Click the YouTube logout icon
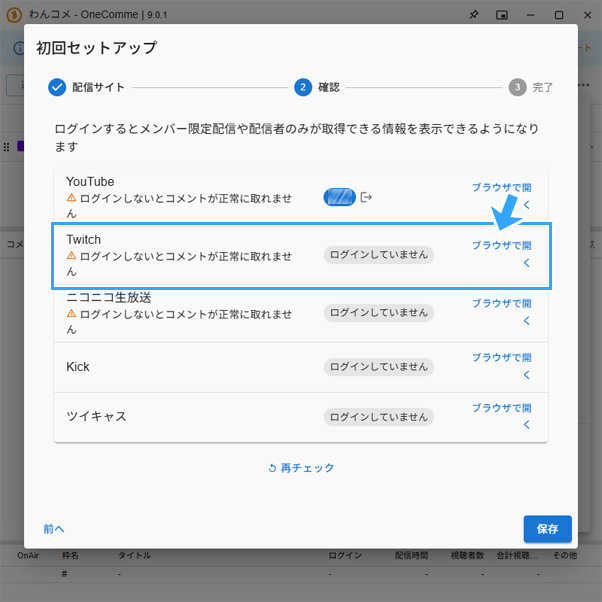Viewport: 602px width, 602px height. tap(366, 197)
